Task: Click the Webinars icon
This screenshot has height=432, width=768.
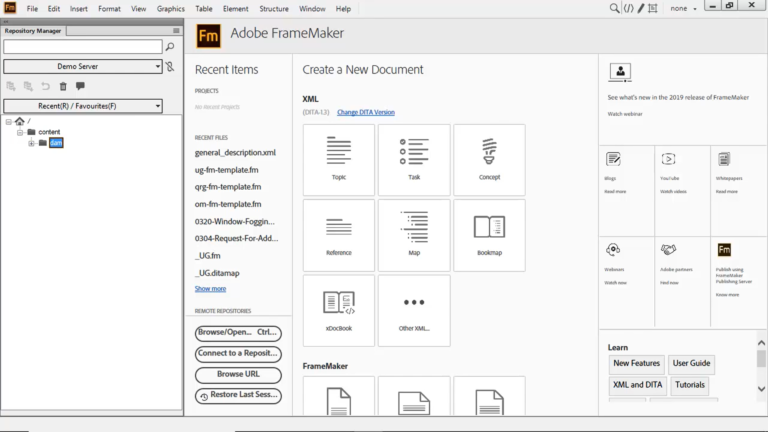Action: pos(613,250)
